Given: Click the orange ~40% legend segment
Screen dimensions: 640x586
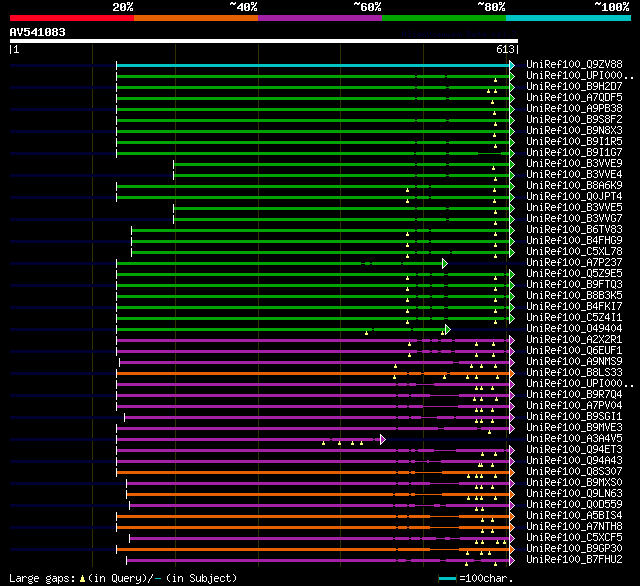Looking at the screenshot, I should 196,18.
